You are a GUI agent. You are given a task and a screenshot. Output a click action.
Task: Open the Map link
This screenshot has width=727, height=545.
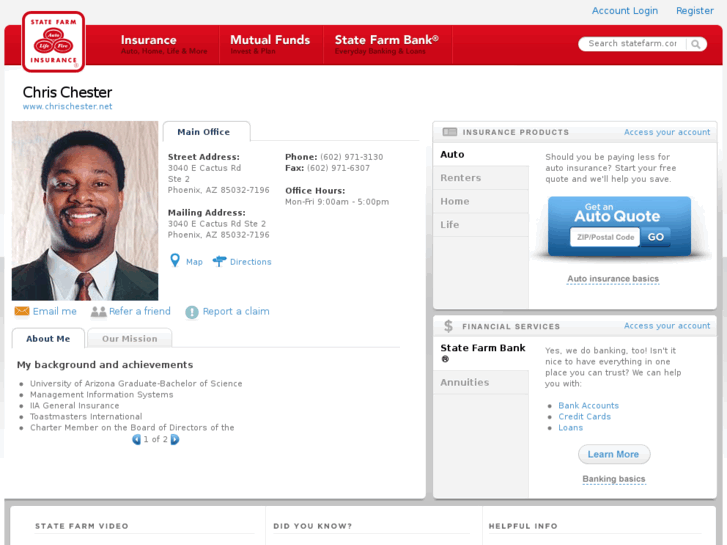194,262
